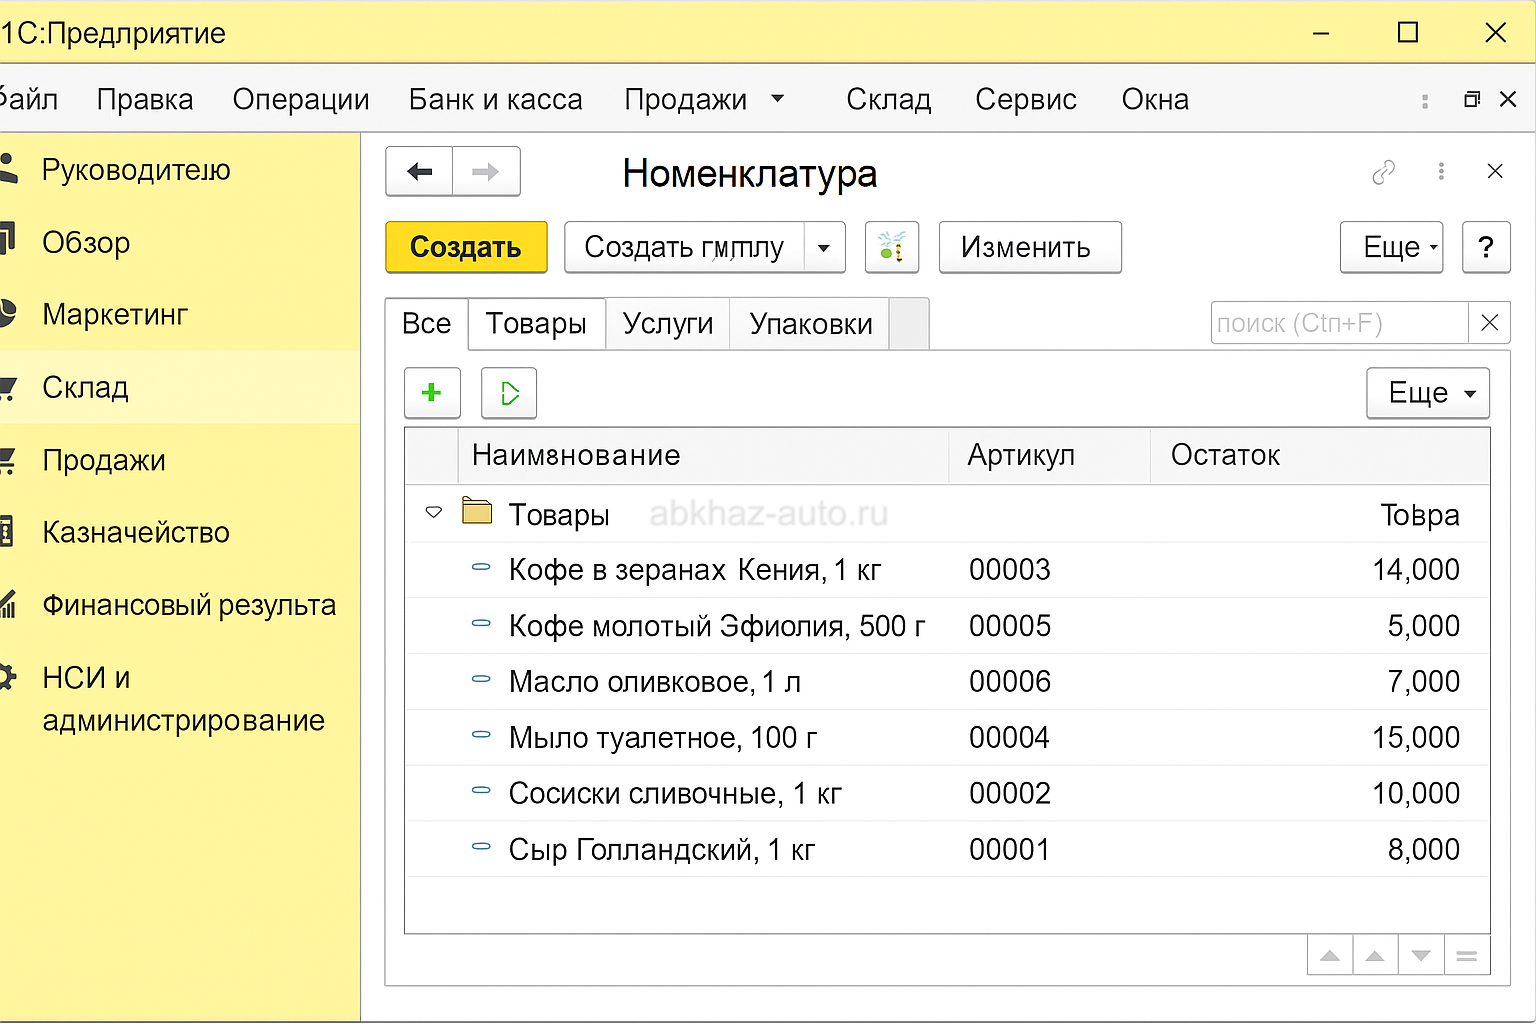Close the inner window from menu bar X

1508,99
